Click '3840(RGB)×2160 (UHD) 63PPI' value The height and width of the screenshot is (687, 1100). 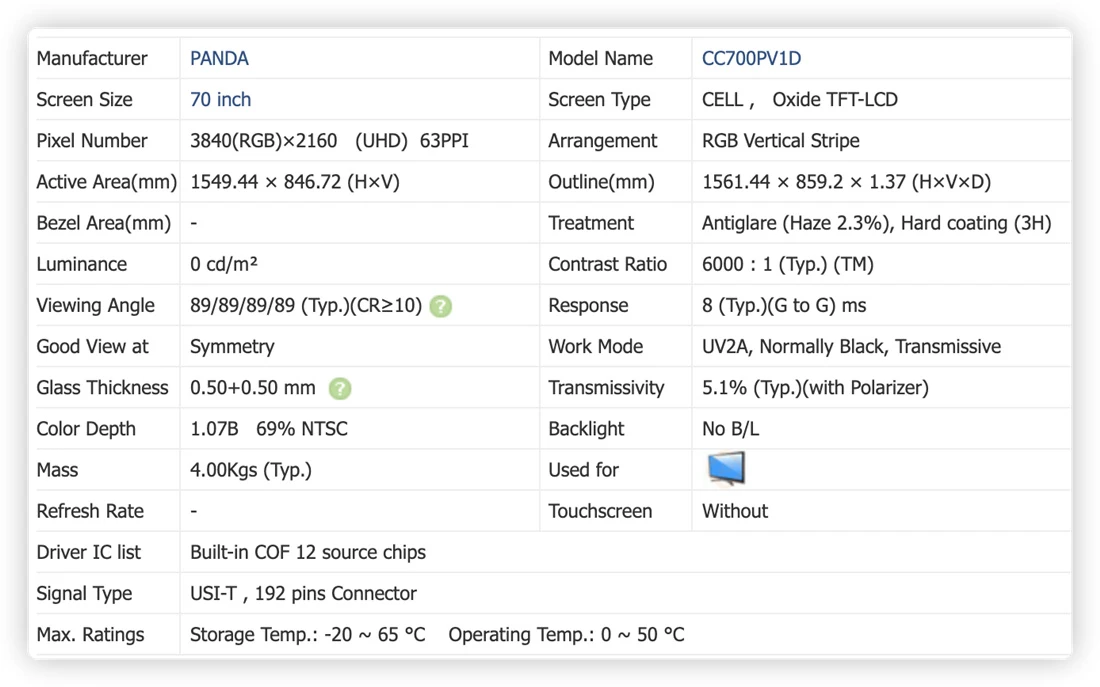point(329,140)
